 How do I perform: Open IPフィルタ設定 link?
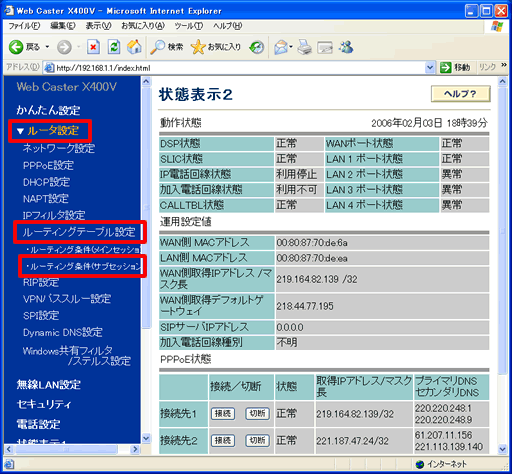(x=54, y=215)
